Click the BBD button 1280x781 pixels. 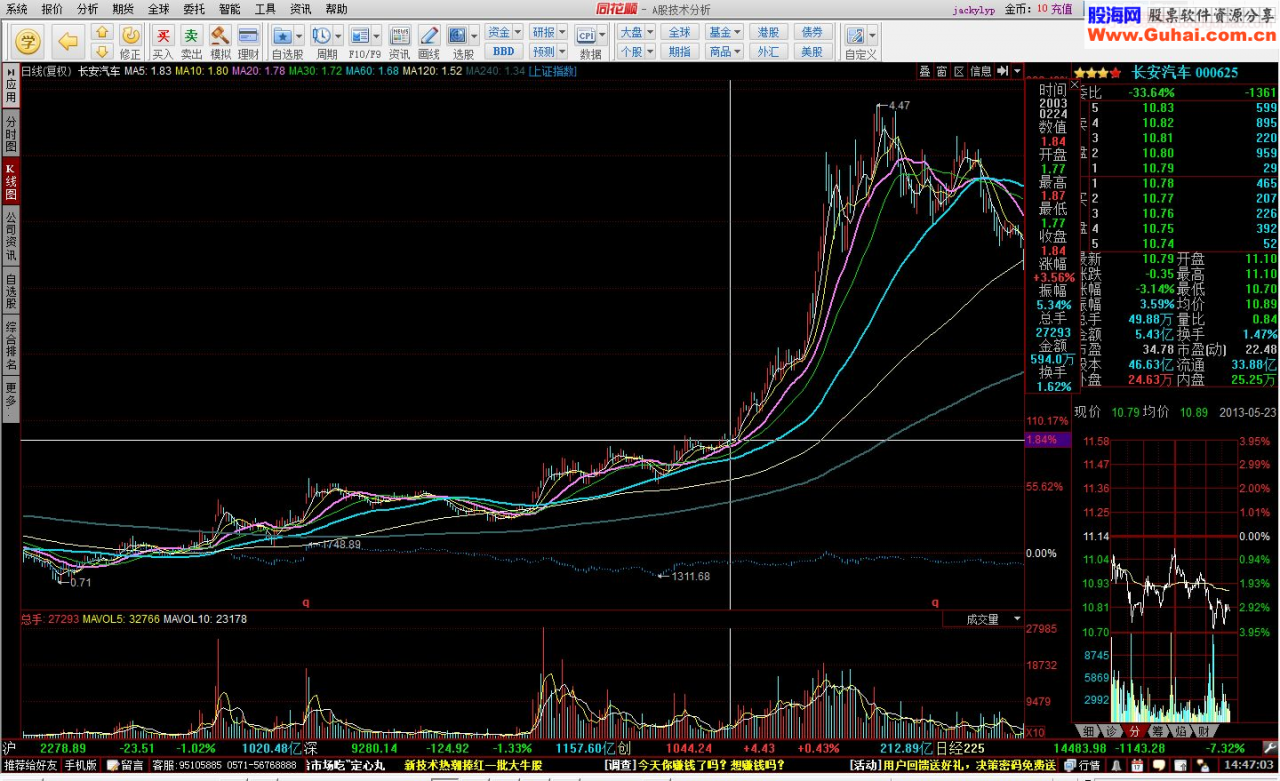504,51
